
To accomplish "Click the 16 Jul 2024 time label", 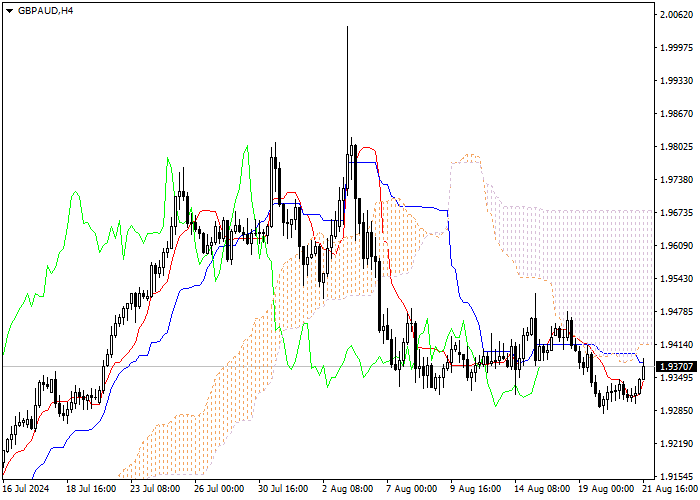I will 26,489.
